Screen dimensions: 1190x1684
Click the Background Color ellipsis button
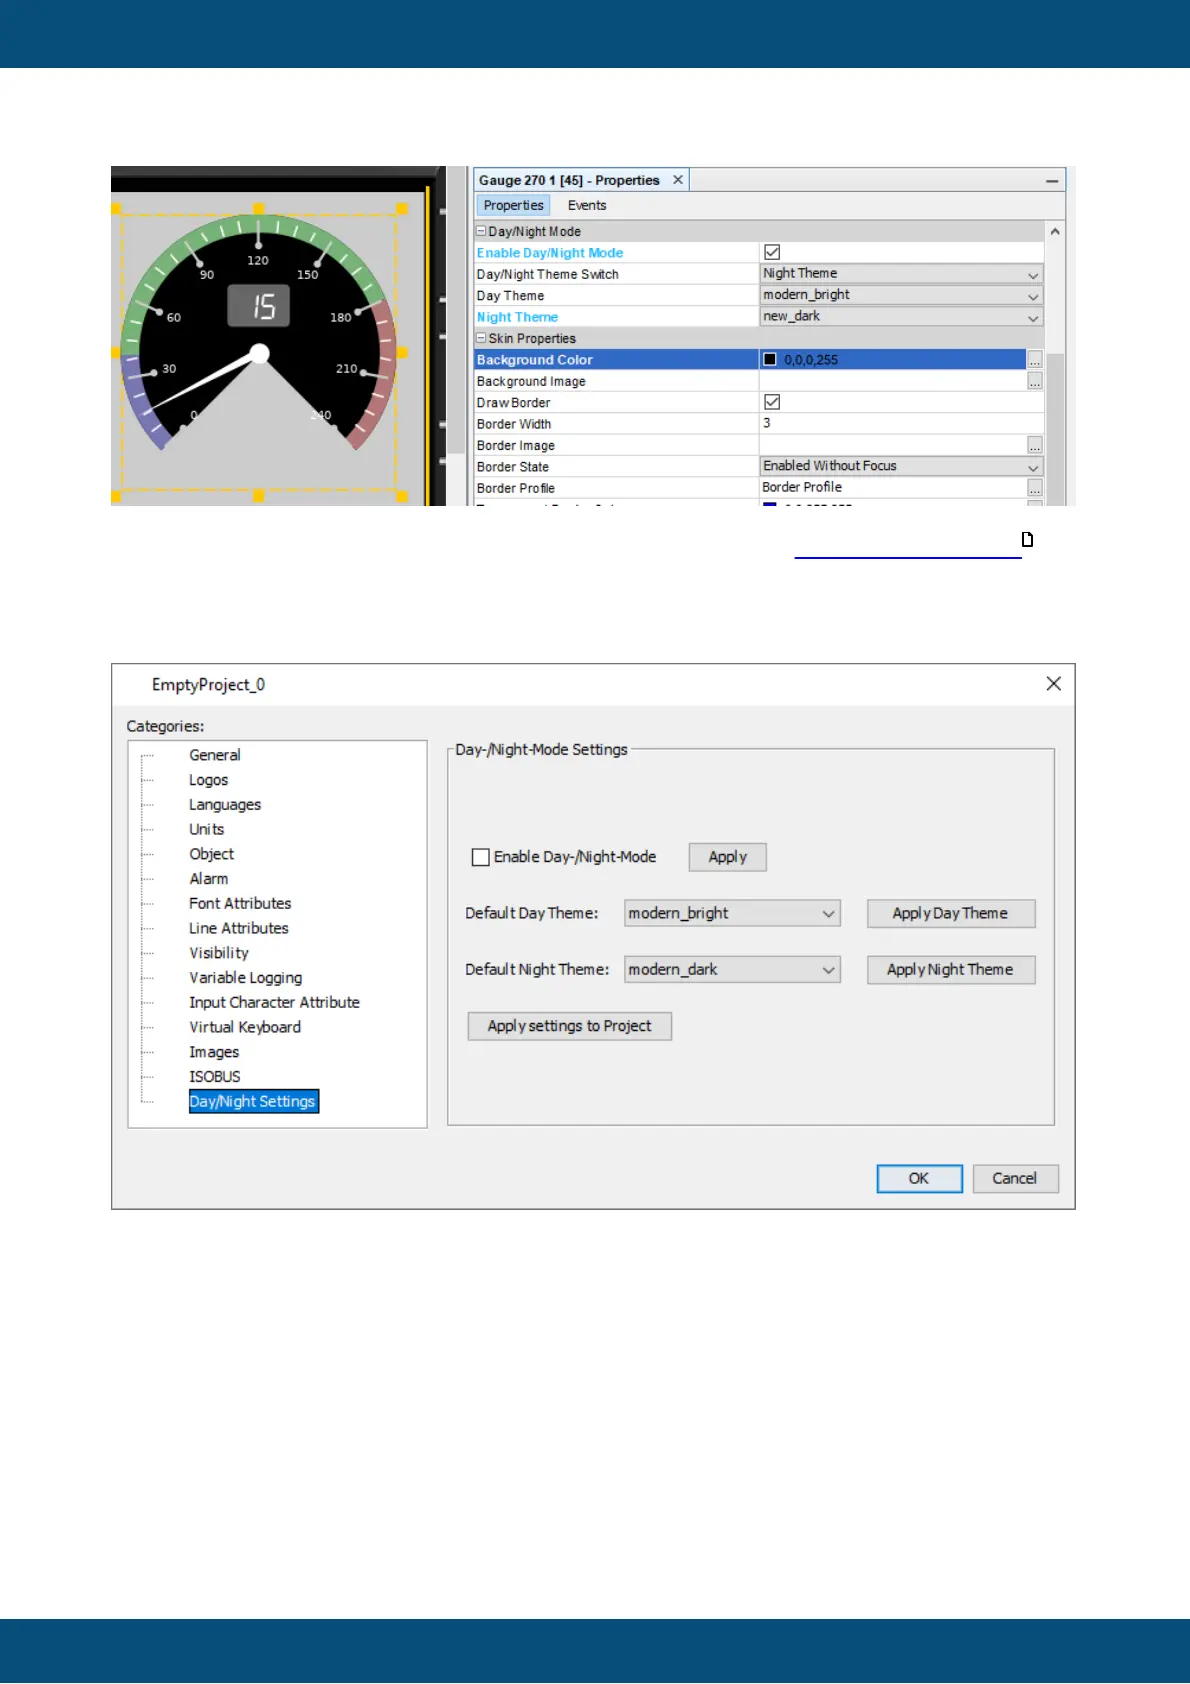(x=1035, y=360)
